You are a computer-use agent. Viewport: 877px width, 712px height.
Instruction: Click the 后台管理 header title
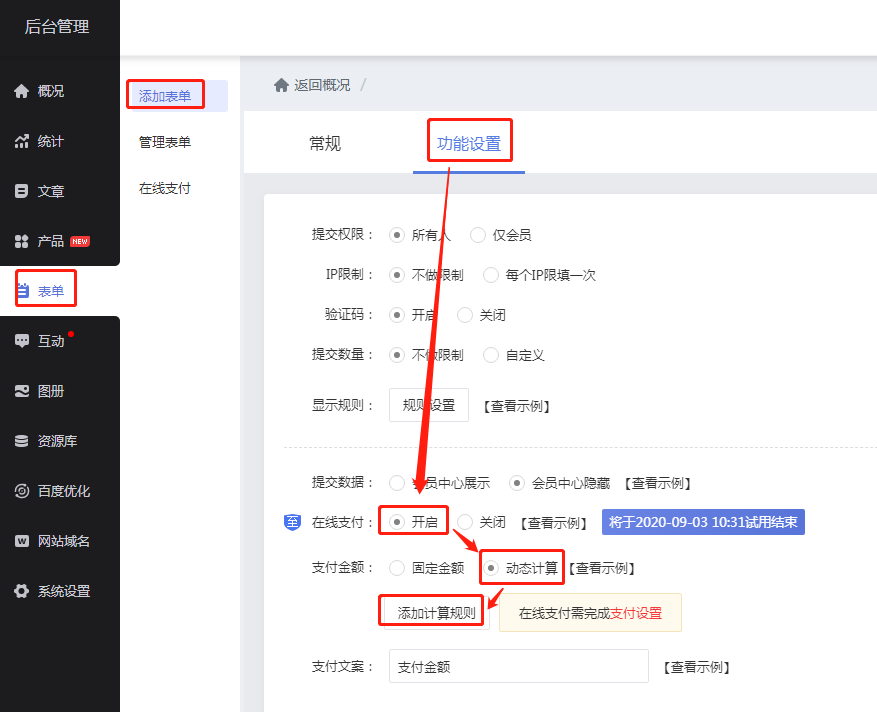pyautogui.click(x=57, y=26)
